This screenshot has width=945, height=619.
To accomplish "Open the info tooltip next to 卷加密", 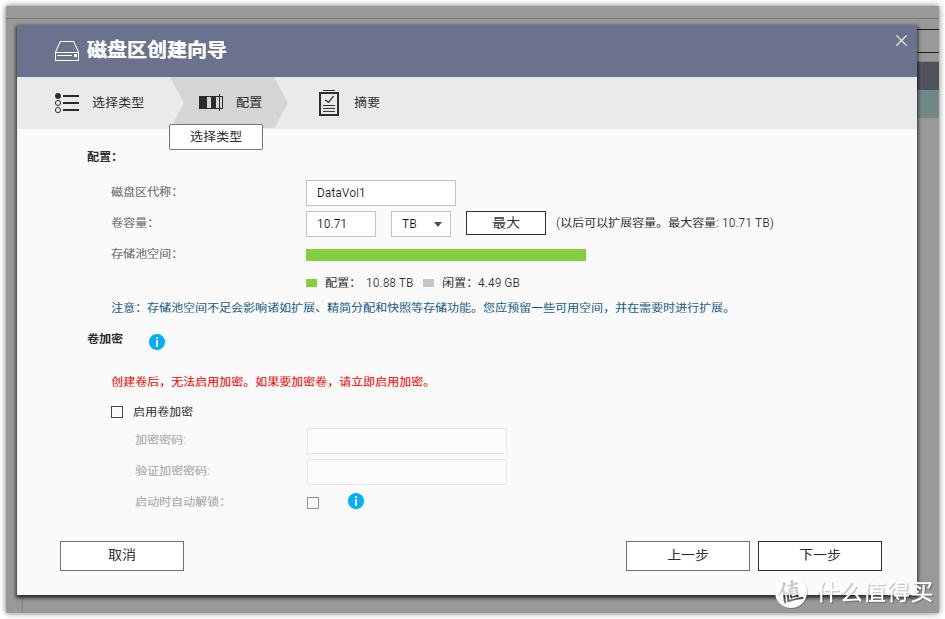I will point(156,342).
